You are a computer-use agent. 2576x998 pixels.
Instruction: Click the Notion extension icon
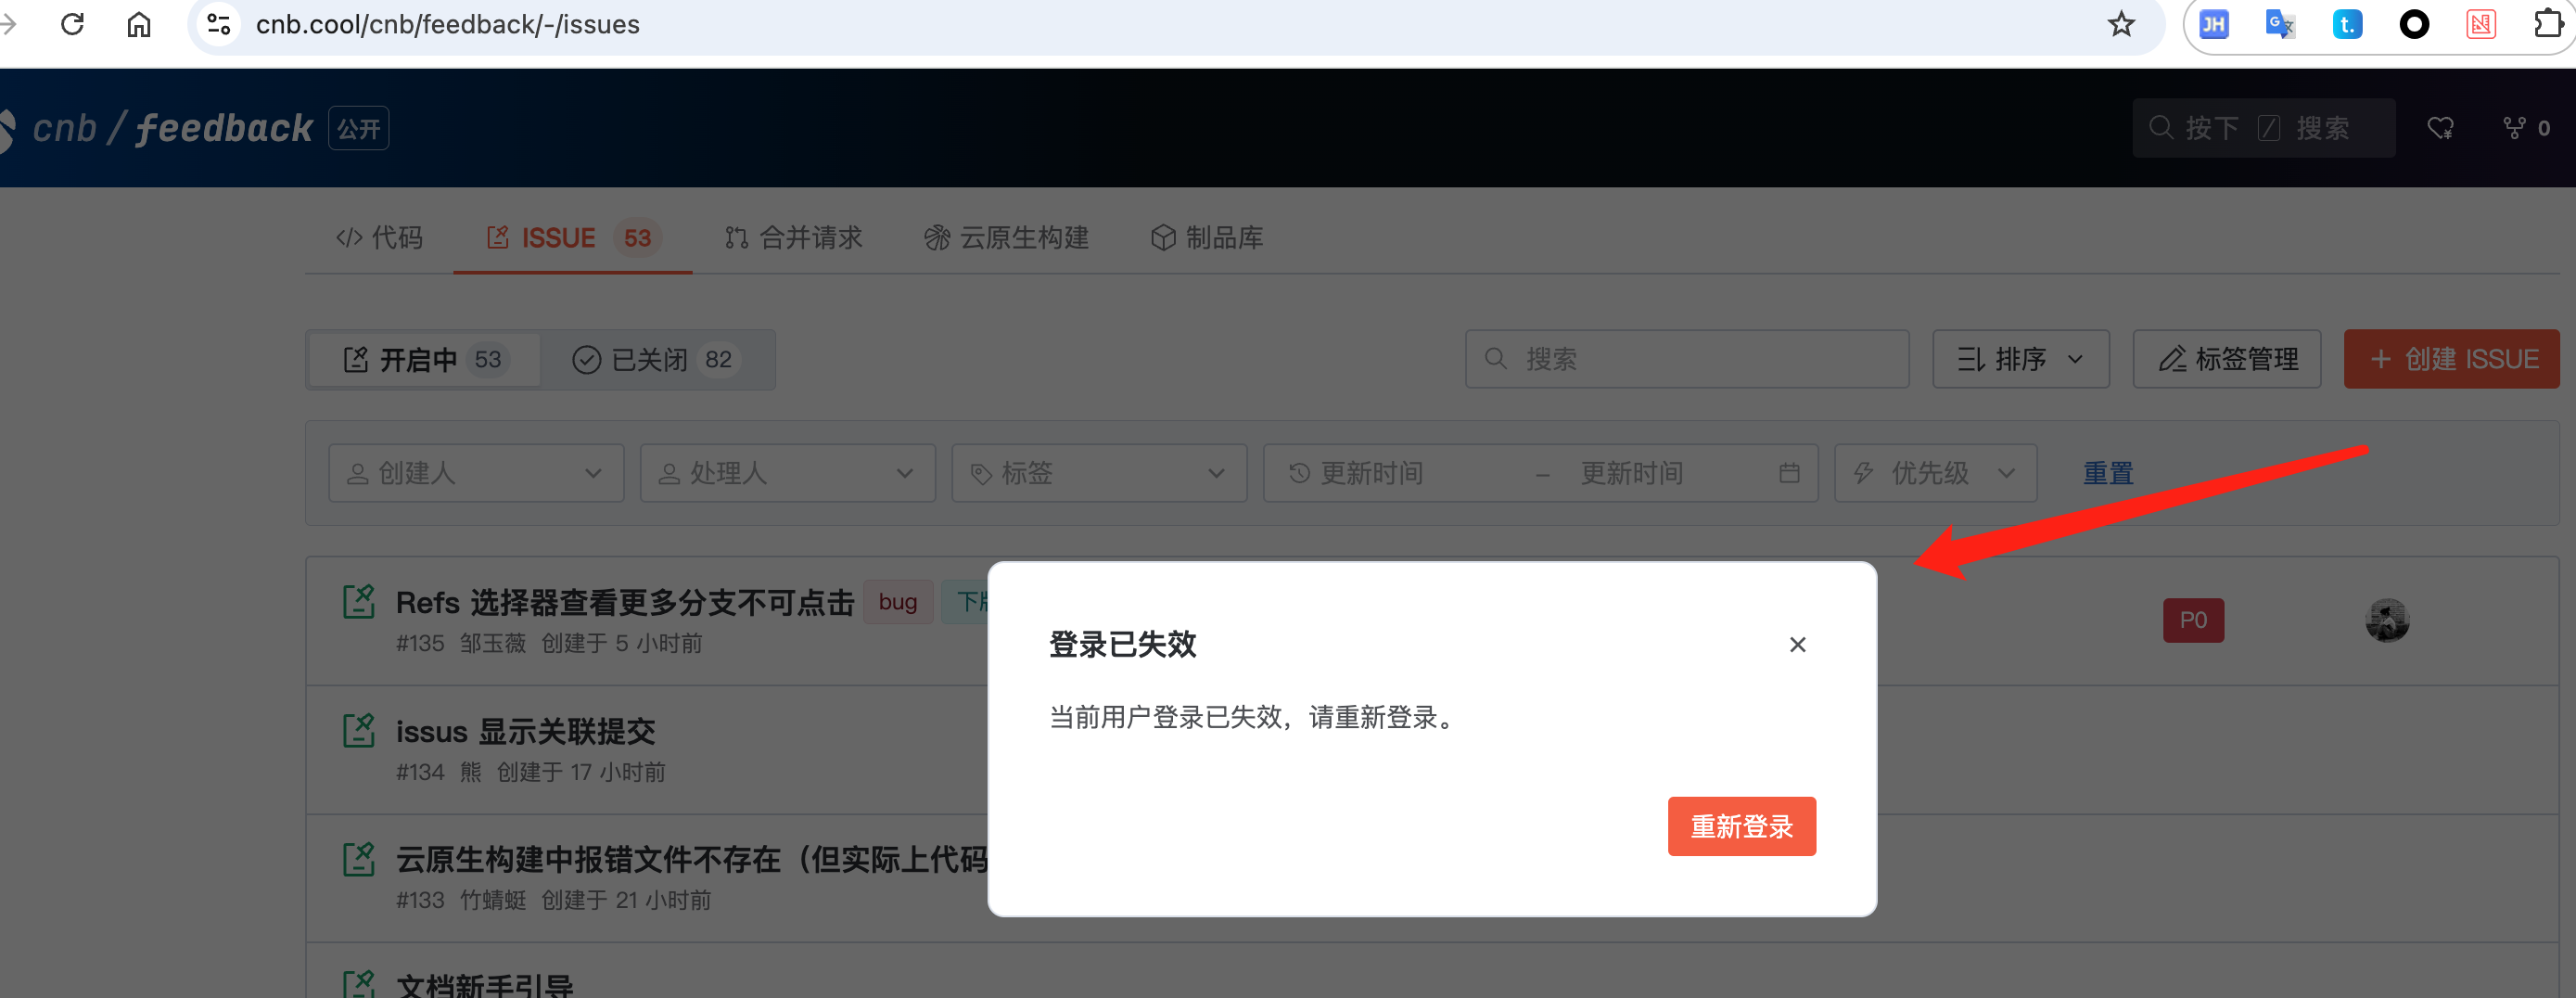2480,24
